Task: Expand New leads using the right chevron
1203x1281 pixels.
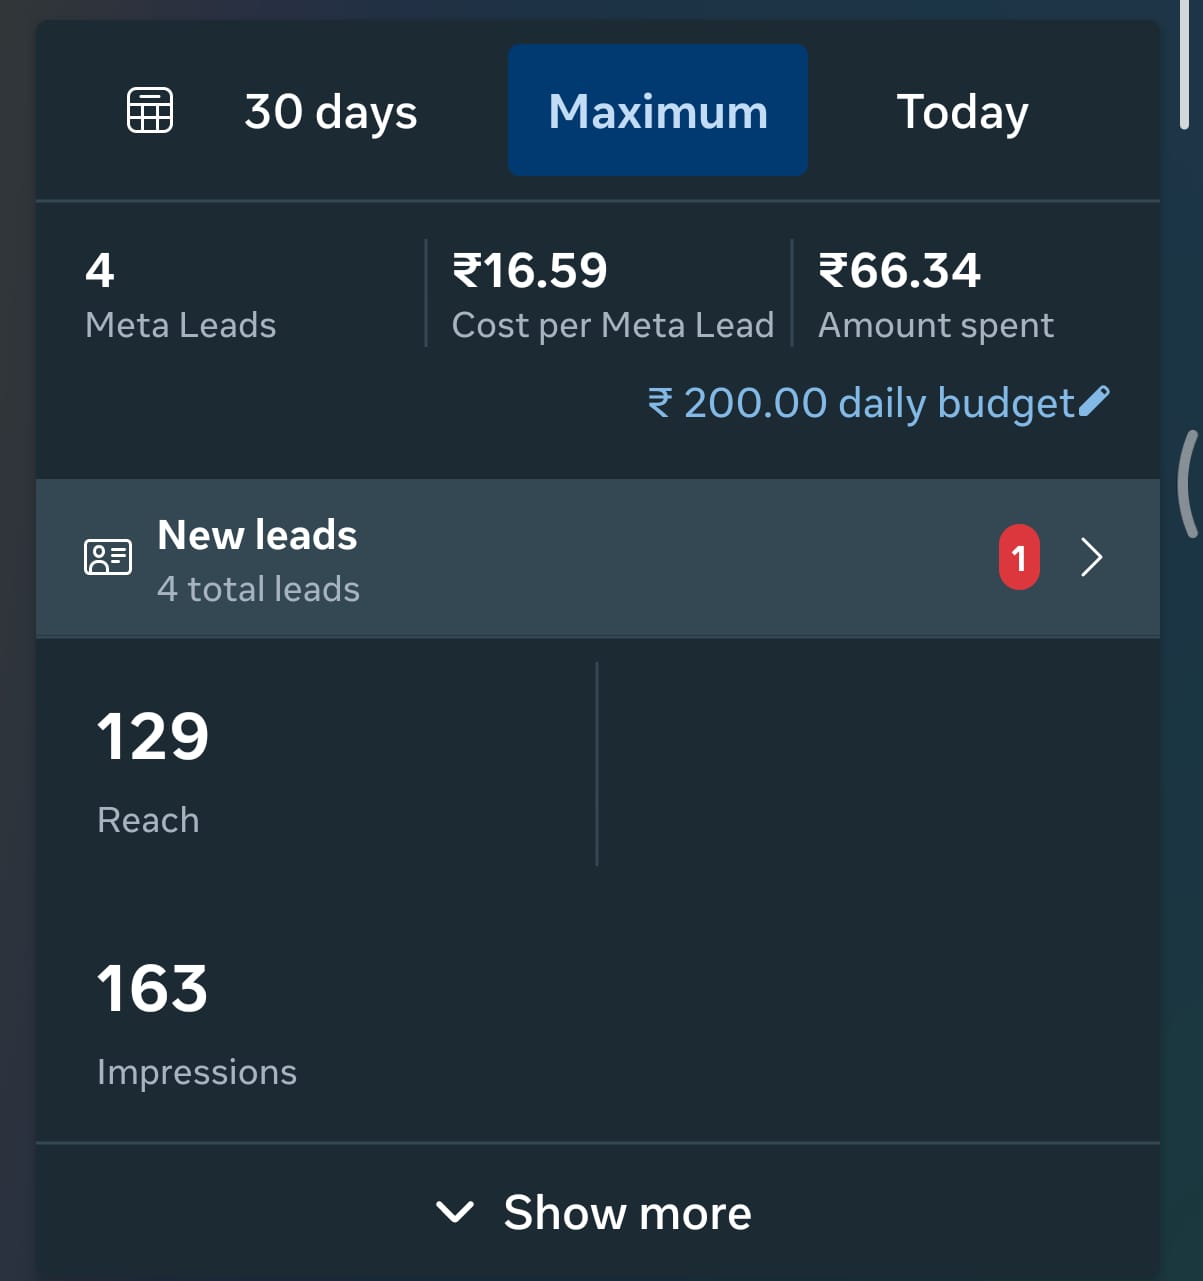Action: (1091, 557)
